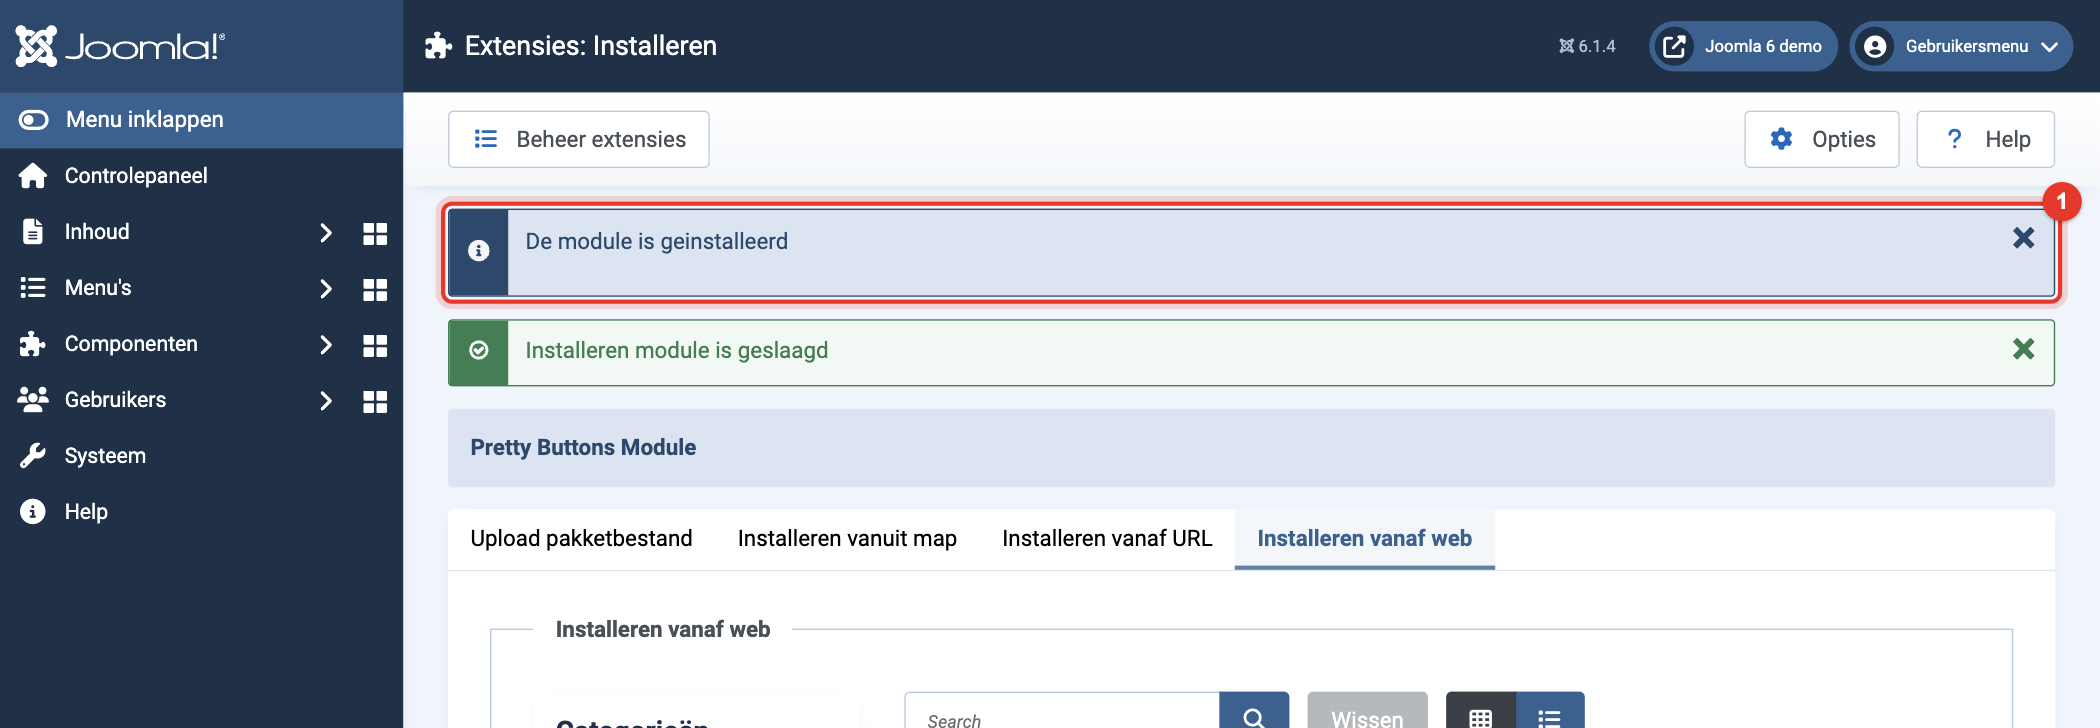2100x728 pixels.
Task: Click the Gebruikers people icon
Action: coord(33,400)
